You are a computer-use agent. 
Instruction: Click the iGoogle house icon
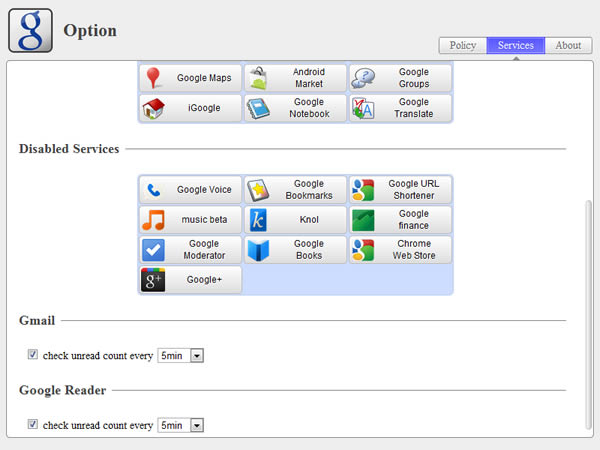153,108
